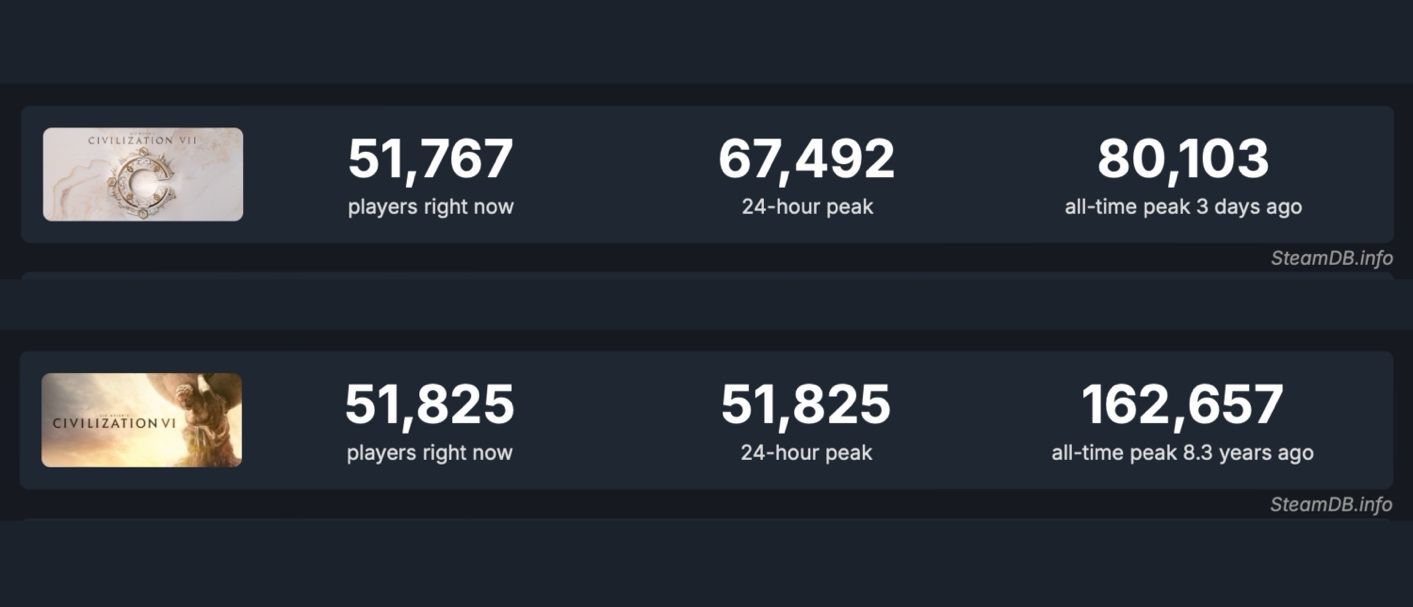Click the Civilization VI title text in banner
Image resolution: width=1413 pixels, height=607 pixels.
tap(114, 423)
